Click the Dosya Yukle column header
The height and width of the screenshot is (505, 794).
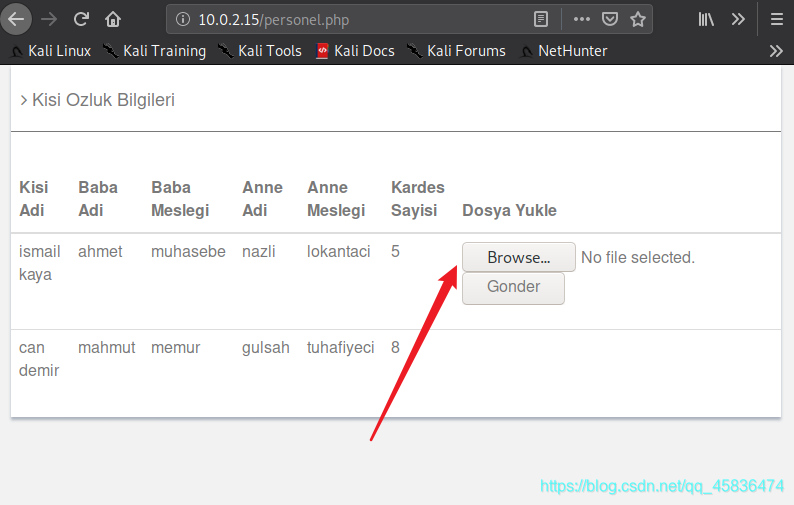[x=509, y=210]
